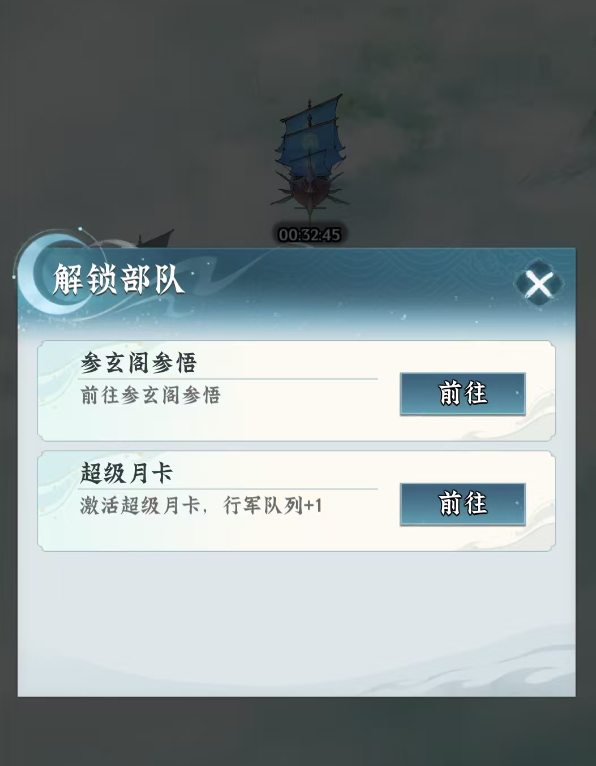Image resolution: width=596 pixels, height=766 pixels.
Task: Tap the dark ship silhouette behind dialog
Action: click(x=153, y=238)
